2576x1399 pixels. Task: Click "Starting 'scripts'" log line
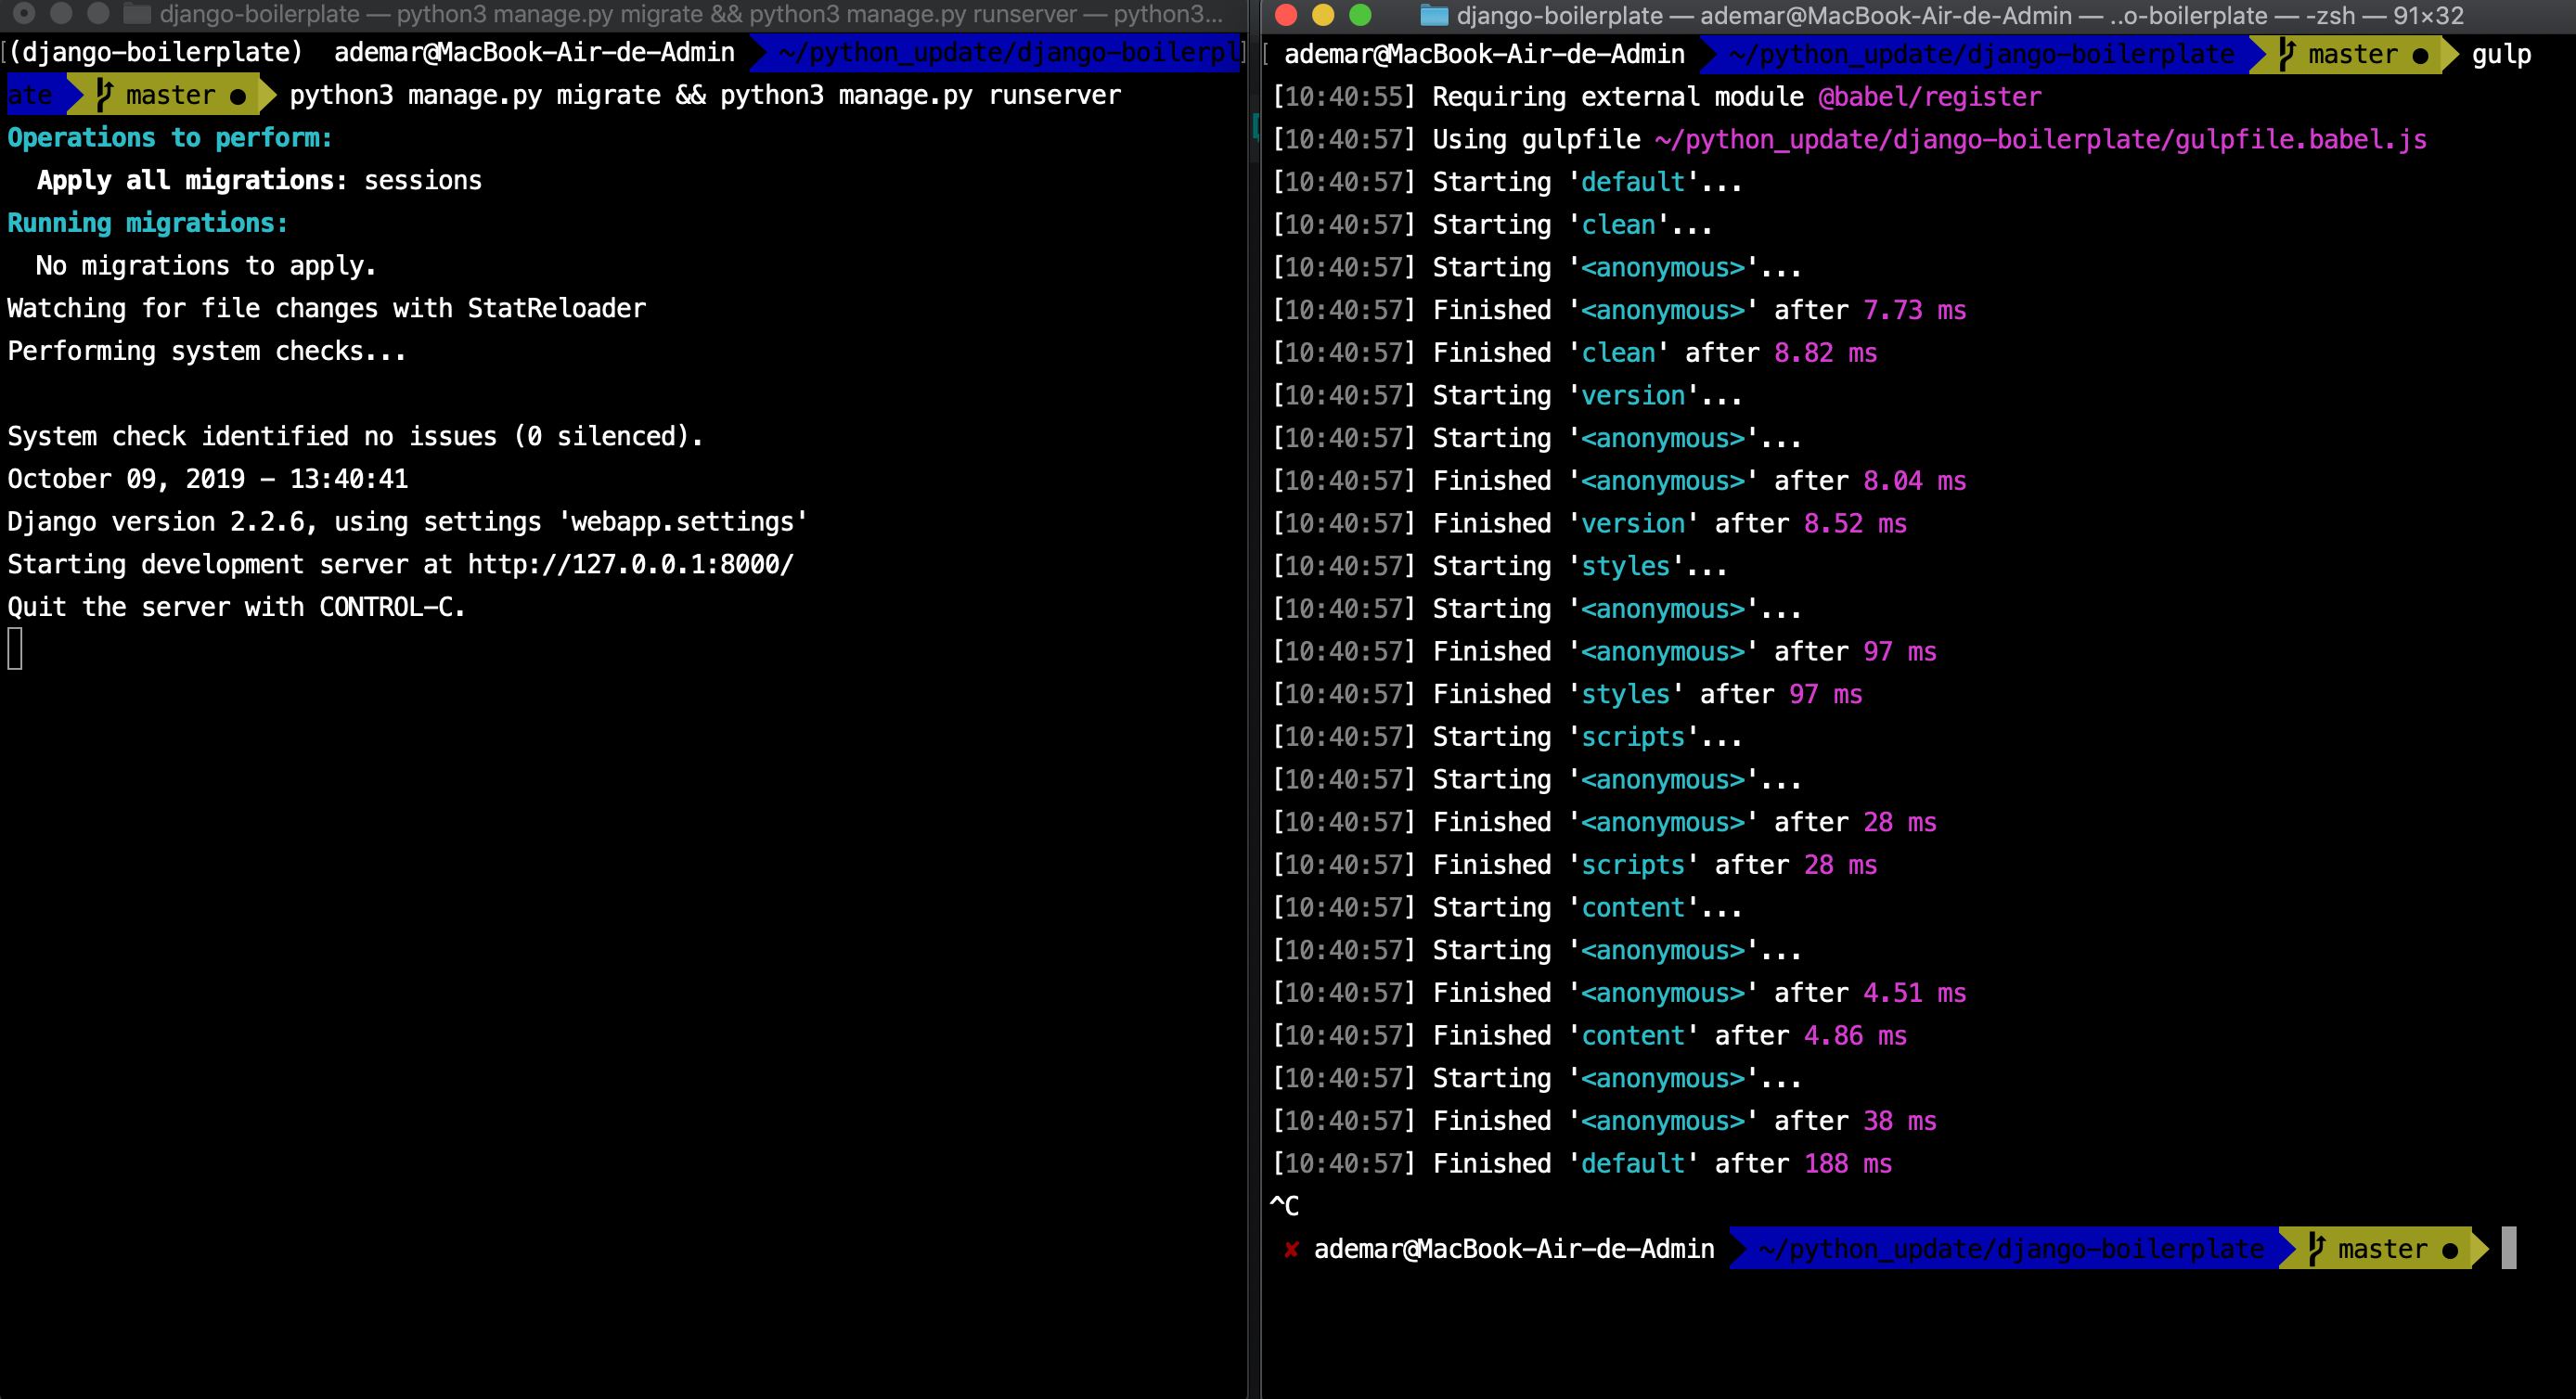click(1506, 737)
